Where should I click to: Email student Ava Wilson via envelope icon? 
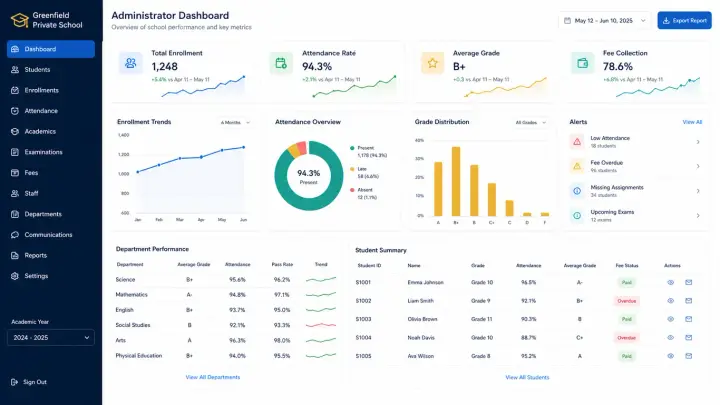[688, 356]
